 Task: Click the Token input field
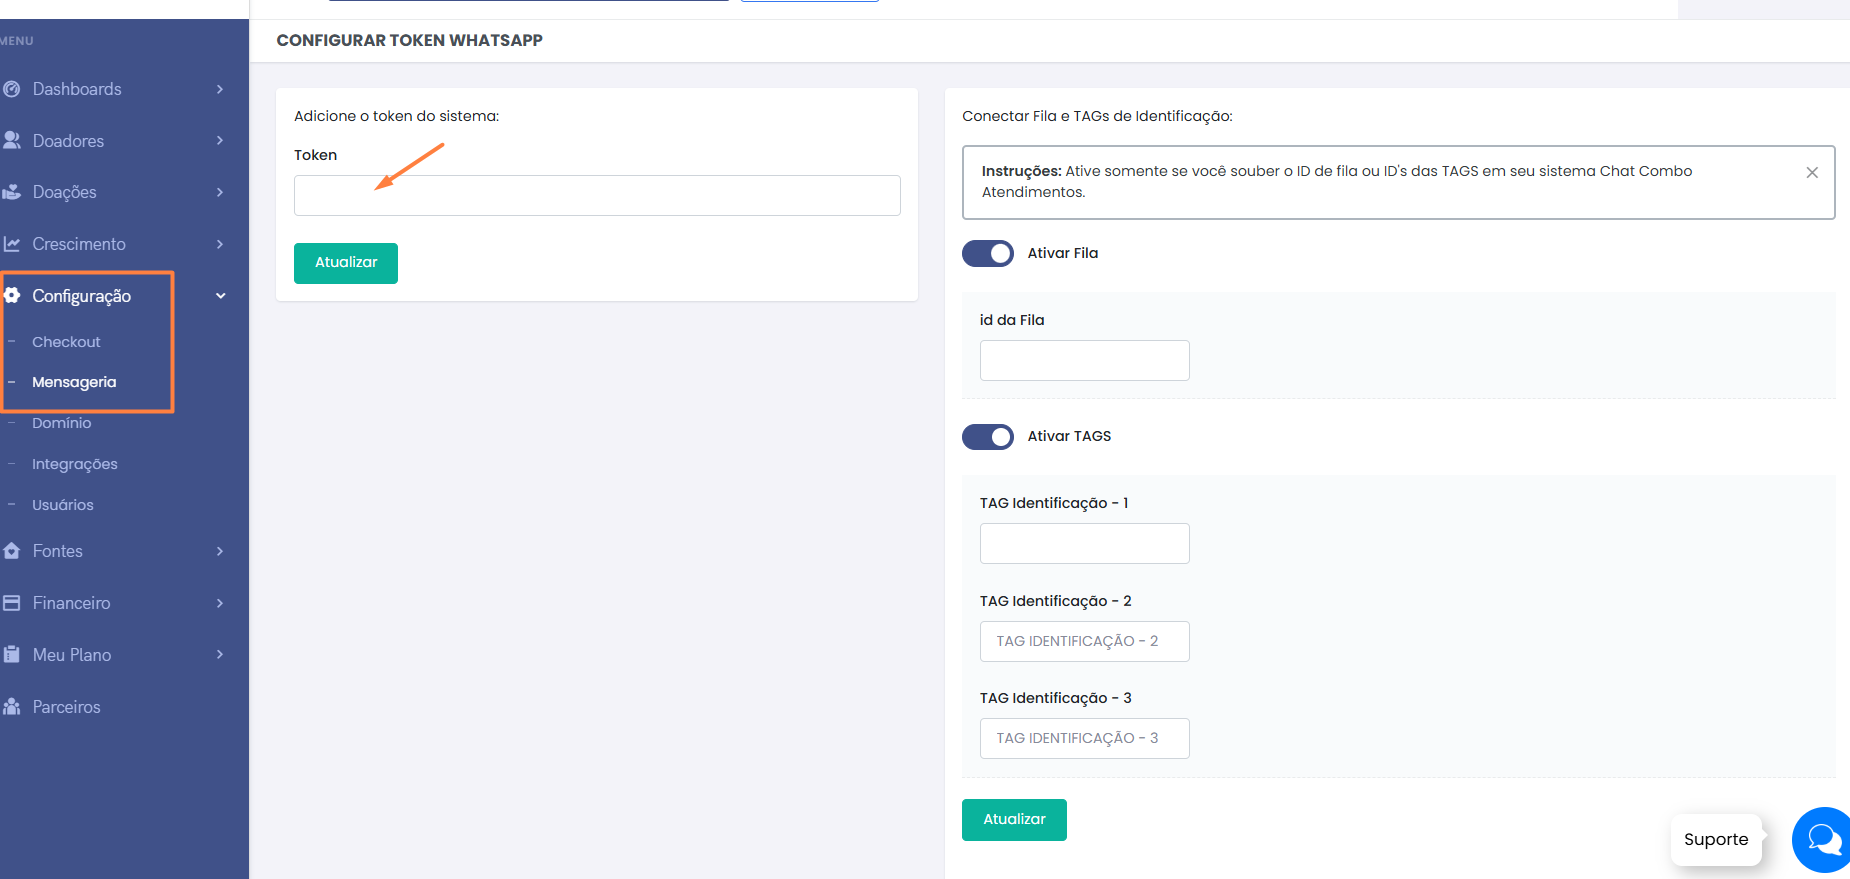597,196
